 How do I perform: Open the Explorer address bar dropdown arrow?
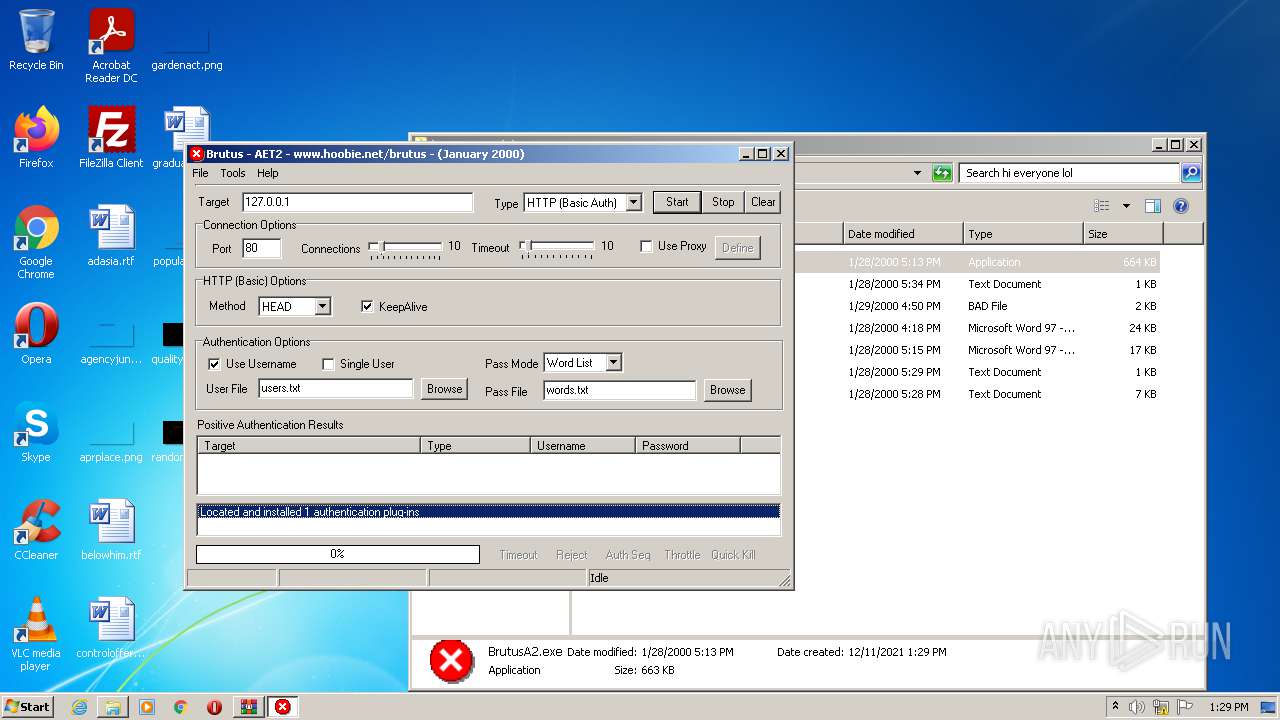[x=917, y=173]
